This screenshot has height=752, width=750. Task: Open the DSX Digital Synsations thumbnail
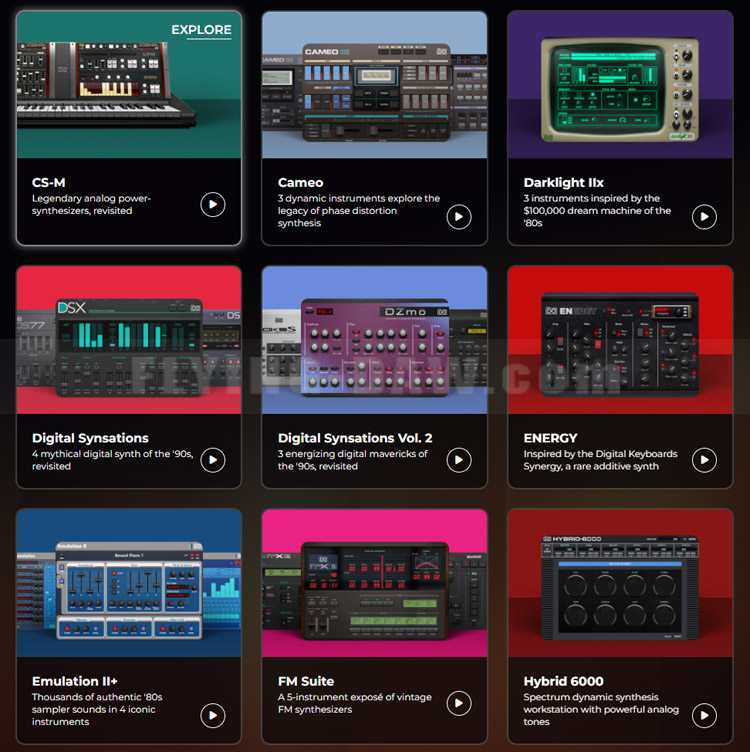click(x=129, y=340)
